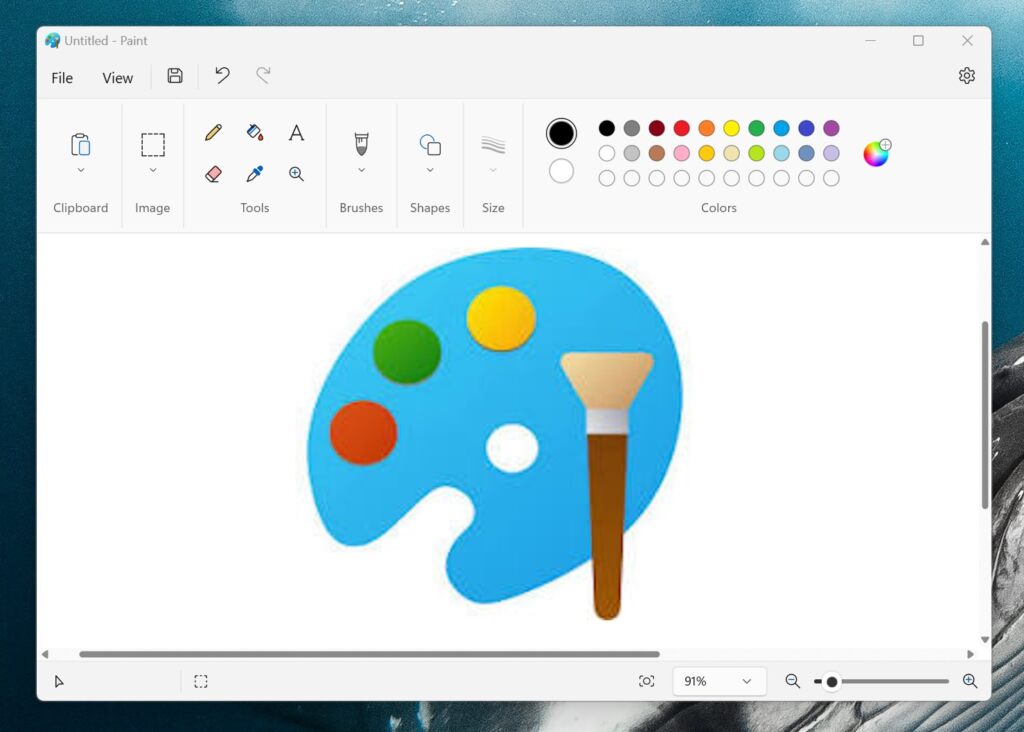Select the Fill with color tool
Image resolution: width=1024 pixels, height=732 pixels.
point(254,131)
